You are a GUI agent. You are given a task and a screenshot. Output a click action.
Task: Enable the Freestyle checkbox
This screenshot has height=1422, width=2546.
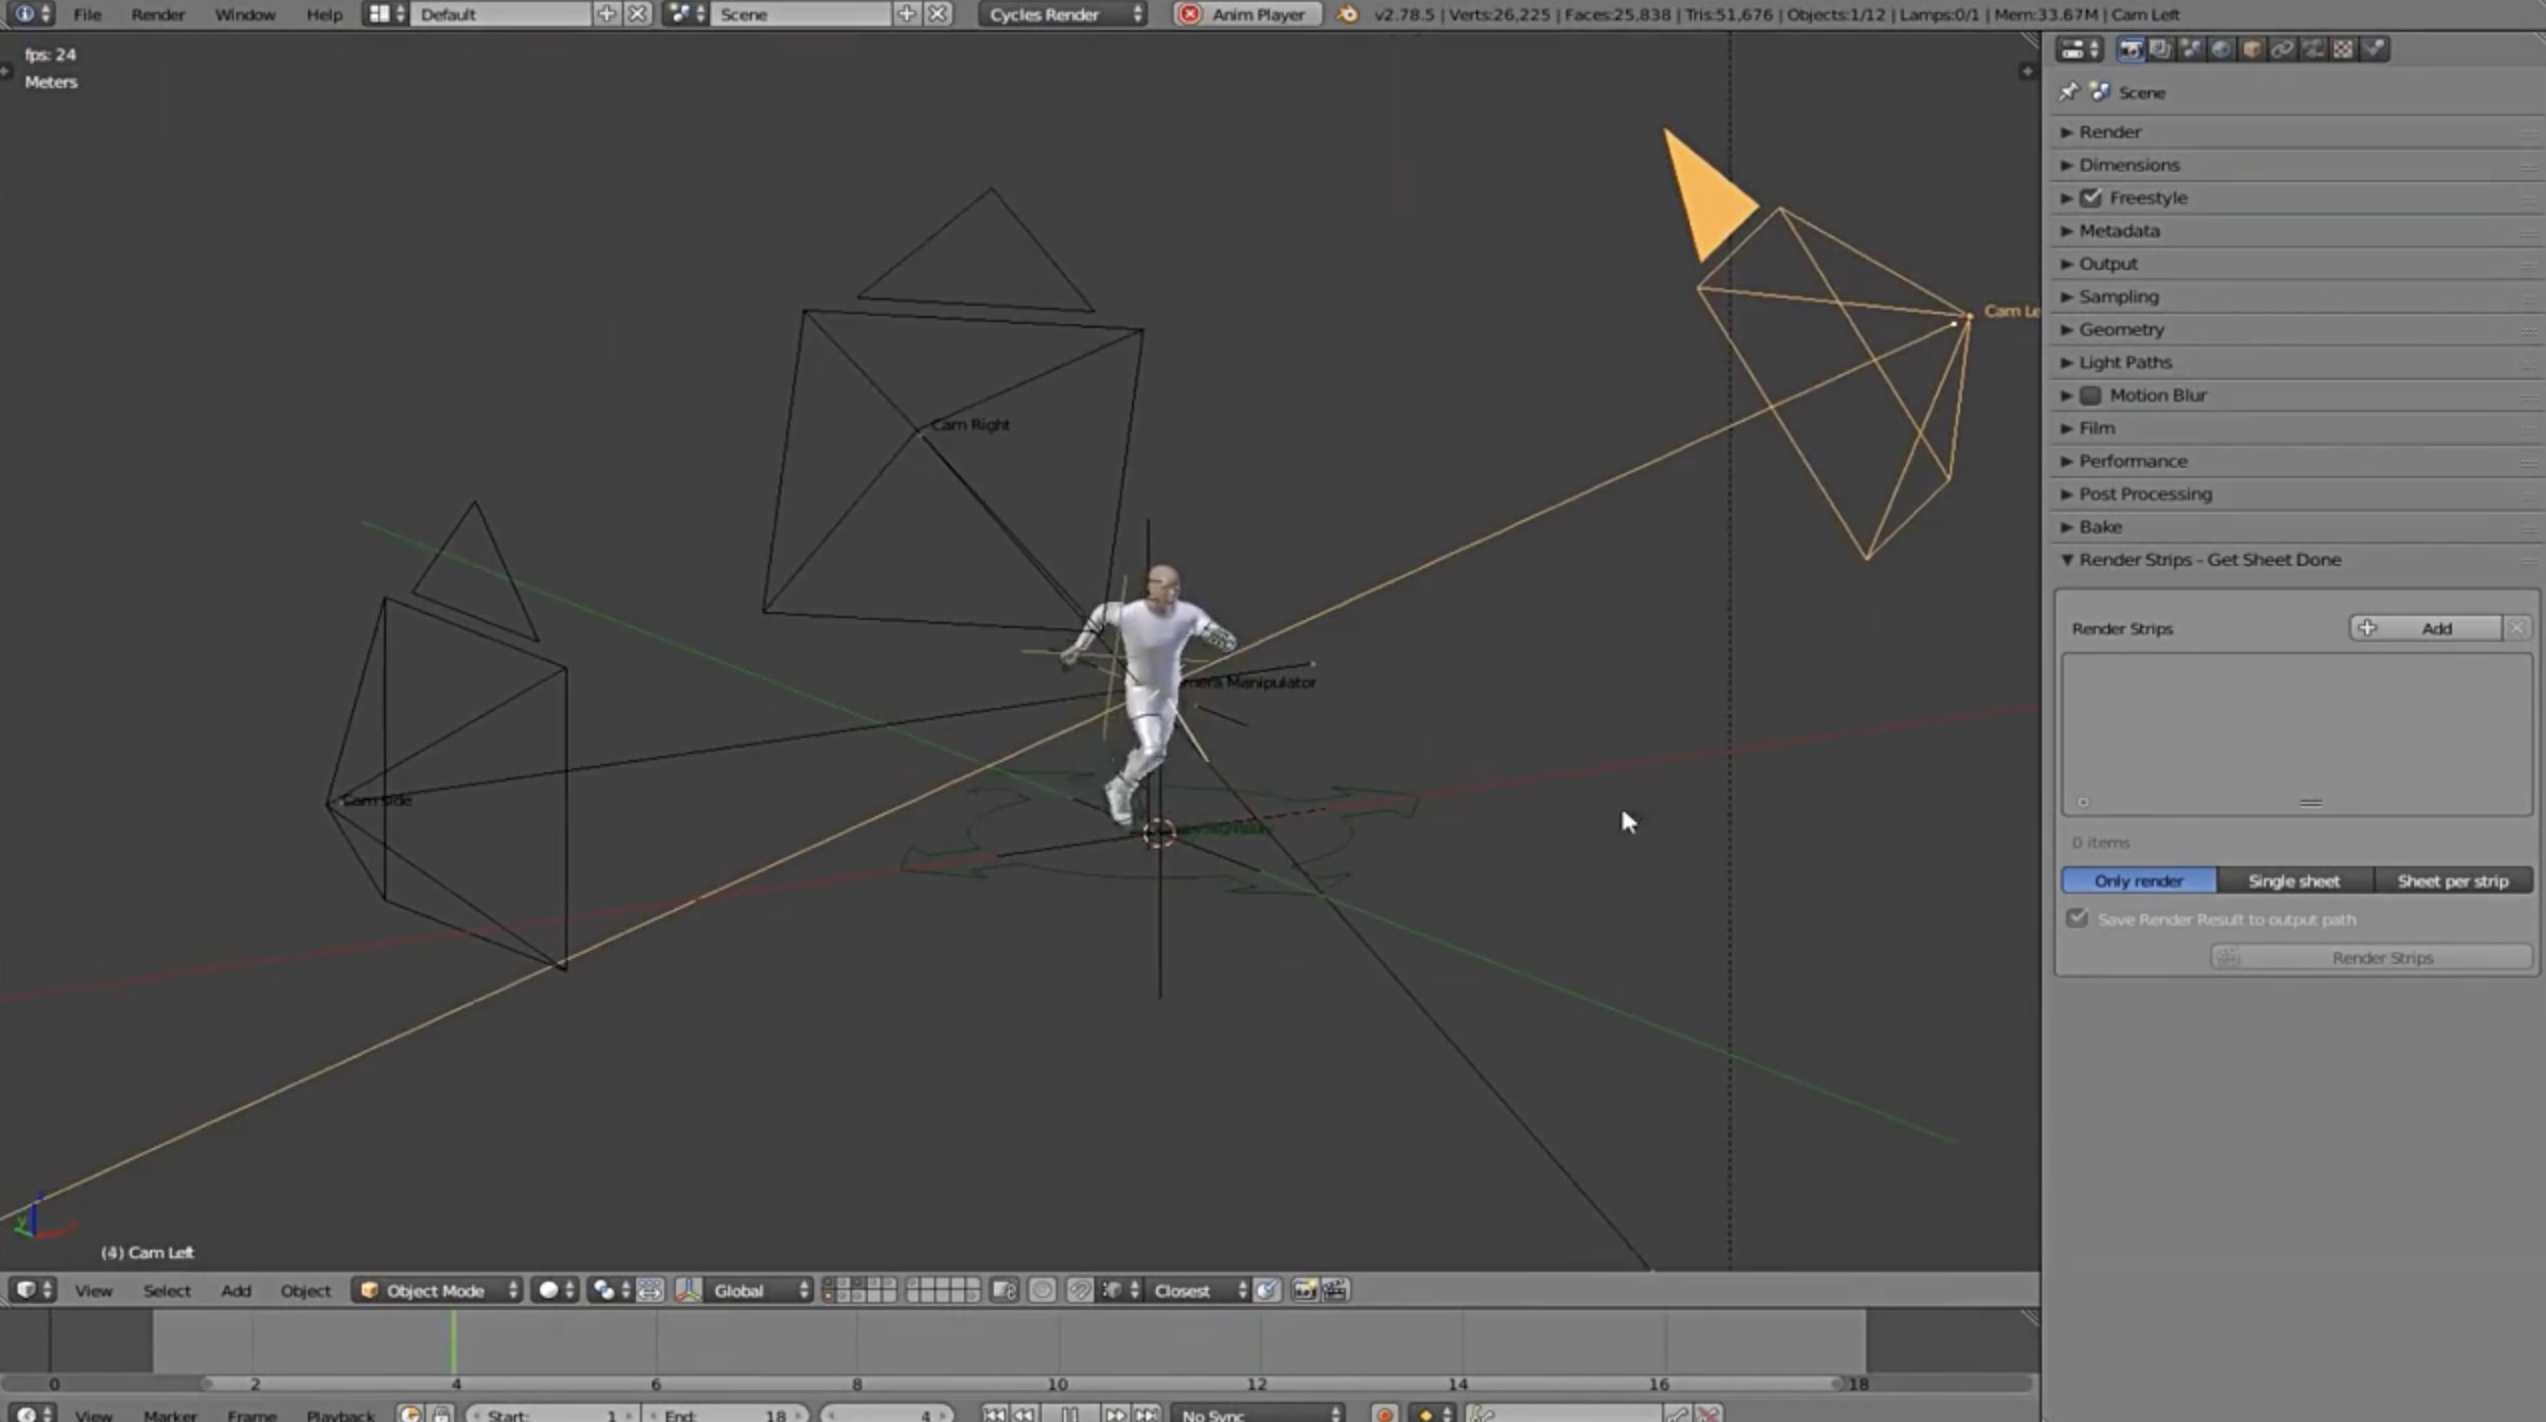(x=2091, y=198)
